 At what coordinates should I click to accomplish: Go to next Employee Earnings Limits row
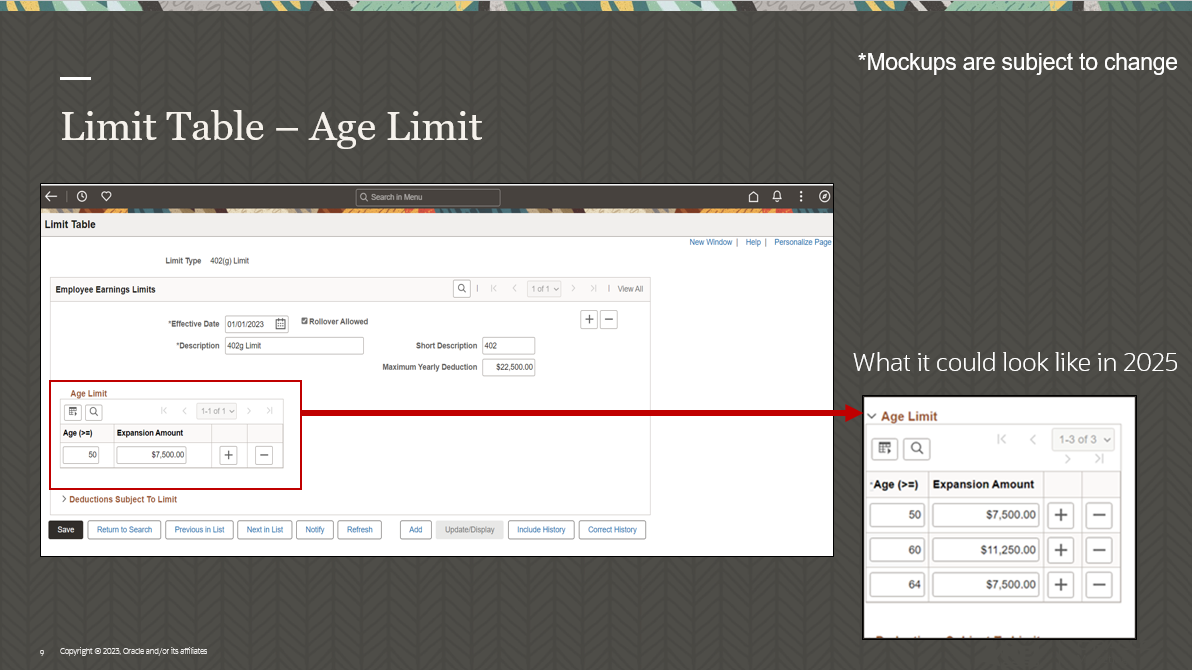coord(573,289)
